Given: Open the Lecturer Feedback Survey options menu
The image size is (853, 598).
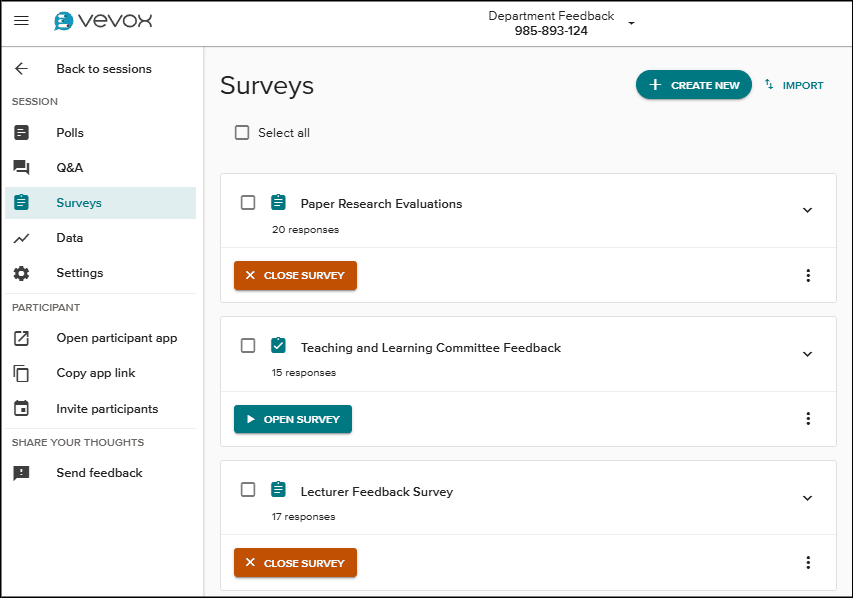Looking at the screenshot, I should pos(808,562).
